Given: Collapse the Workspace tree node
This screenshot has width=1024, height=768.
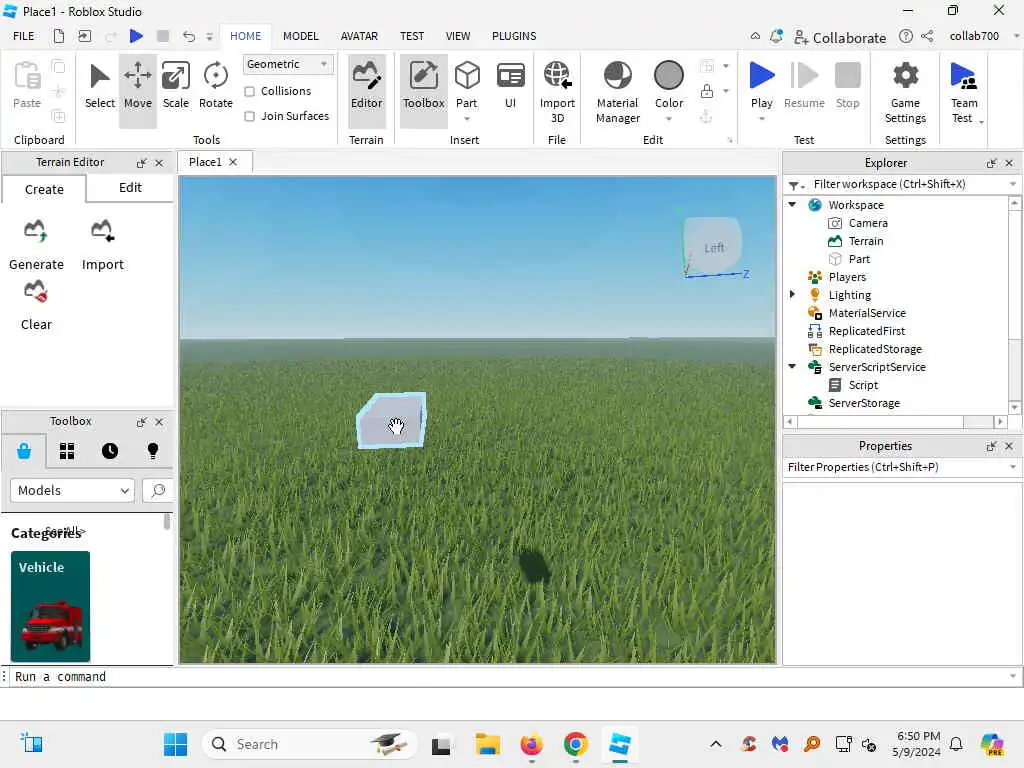Looking at the screenshot, I should tap(793, 205).
